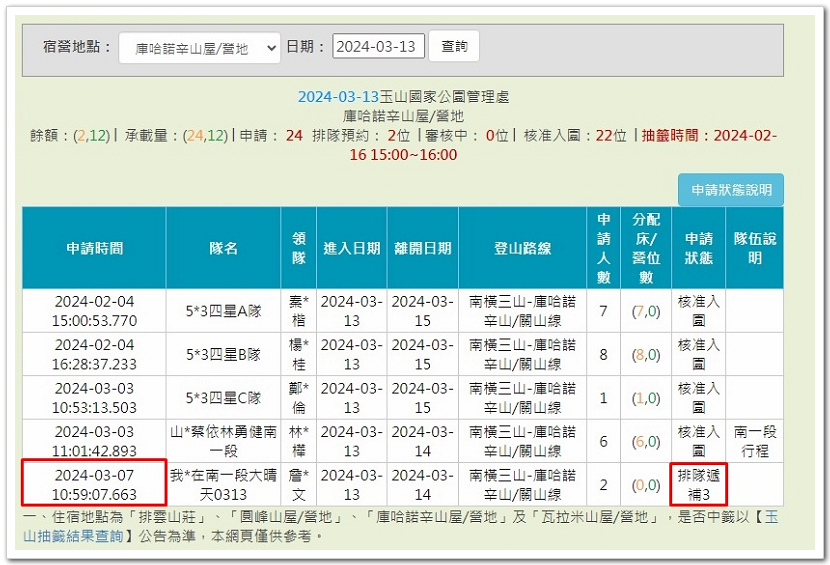This screenshot has width=830, height=565.
Task: Click the blue 2024-03-13 date heading
Action: coord(338,97)
